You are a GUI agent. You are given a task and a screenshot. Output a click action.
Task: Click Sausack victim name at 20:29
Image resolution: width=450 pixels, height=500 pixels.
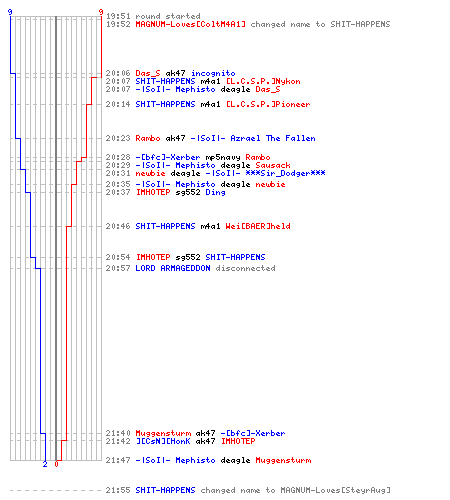click(x=273, y=165)
